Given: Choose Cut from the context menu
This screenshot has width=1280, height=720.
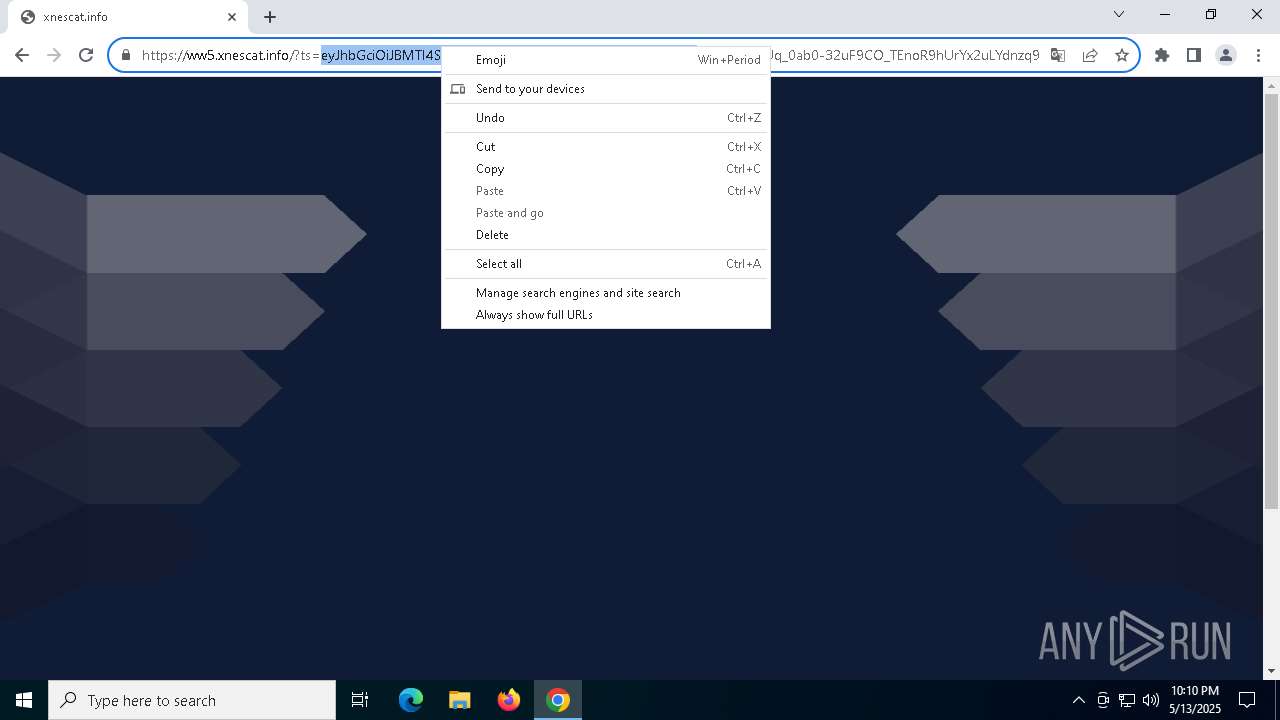Looking at the screenshot, I should pyautogui.click(x=605, y=147).
